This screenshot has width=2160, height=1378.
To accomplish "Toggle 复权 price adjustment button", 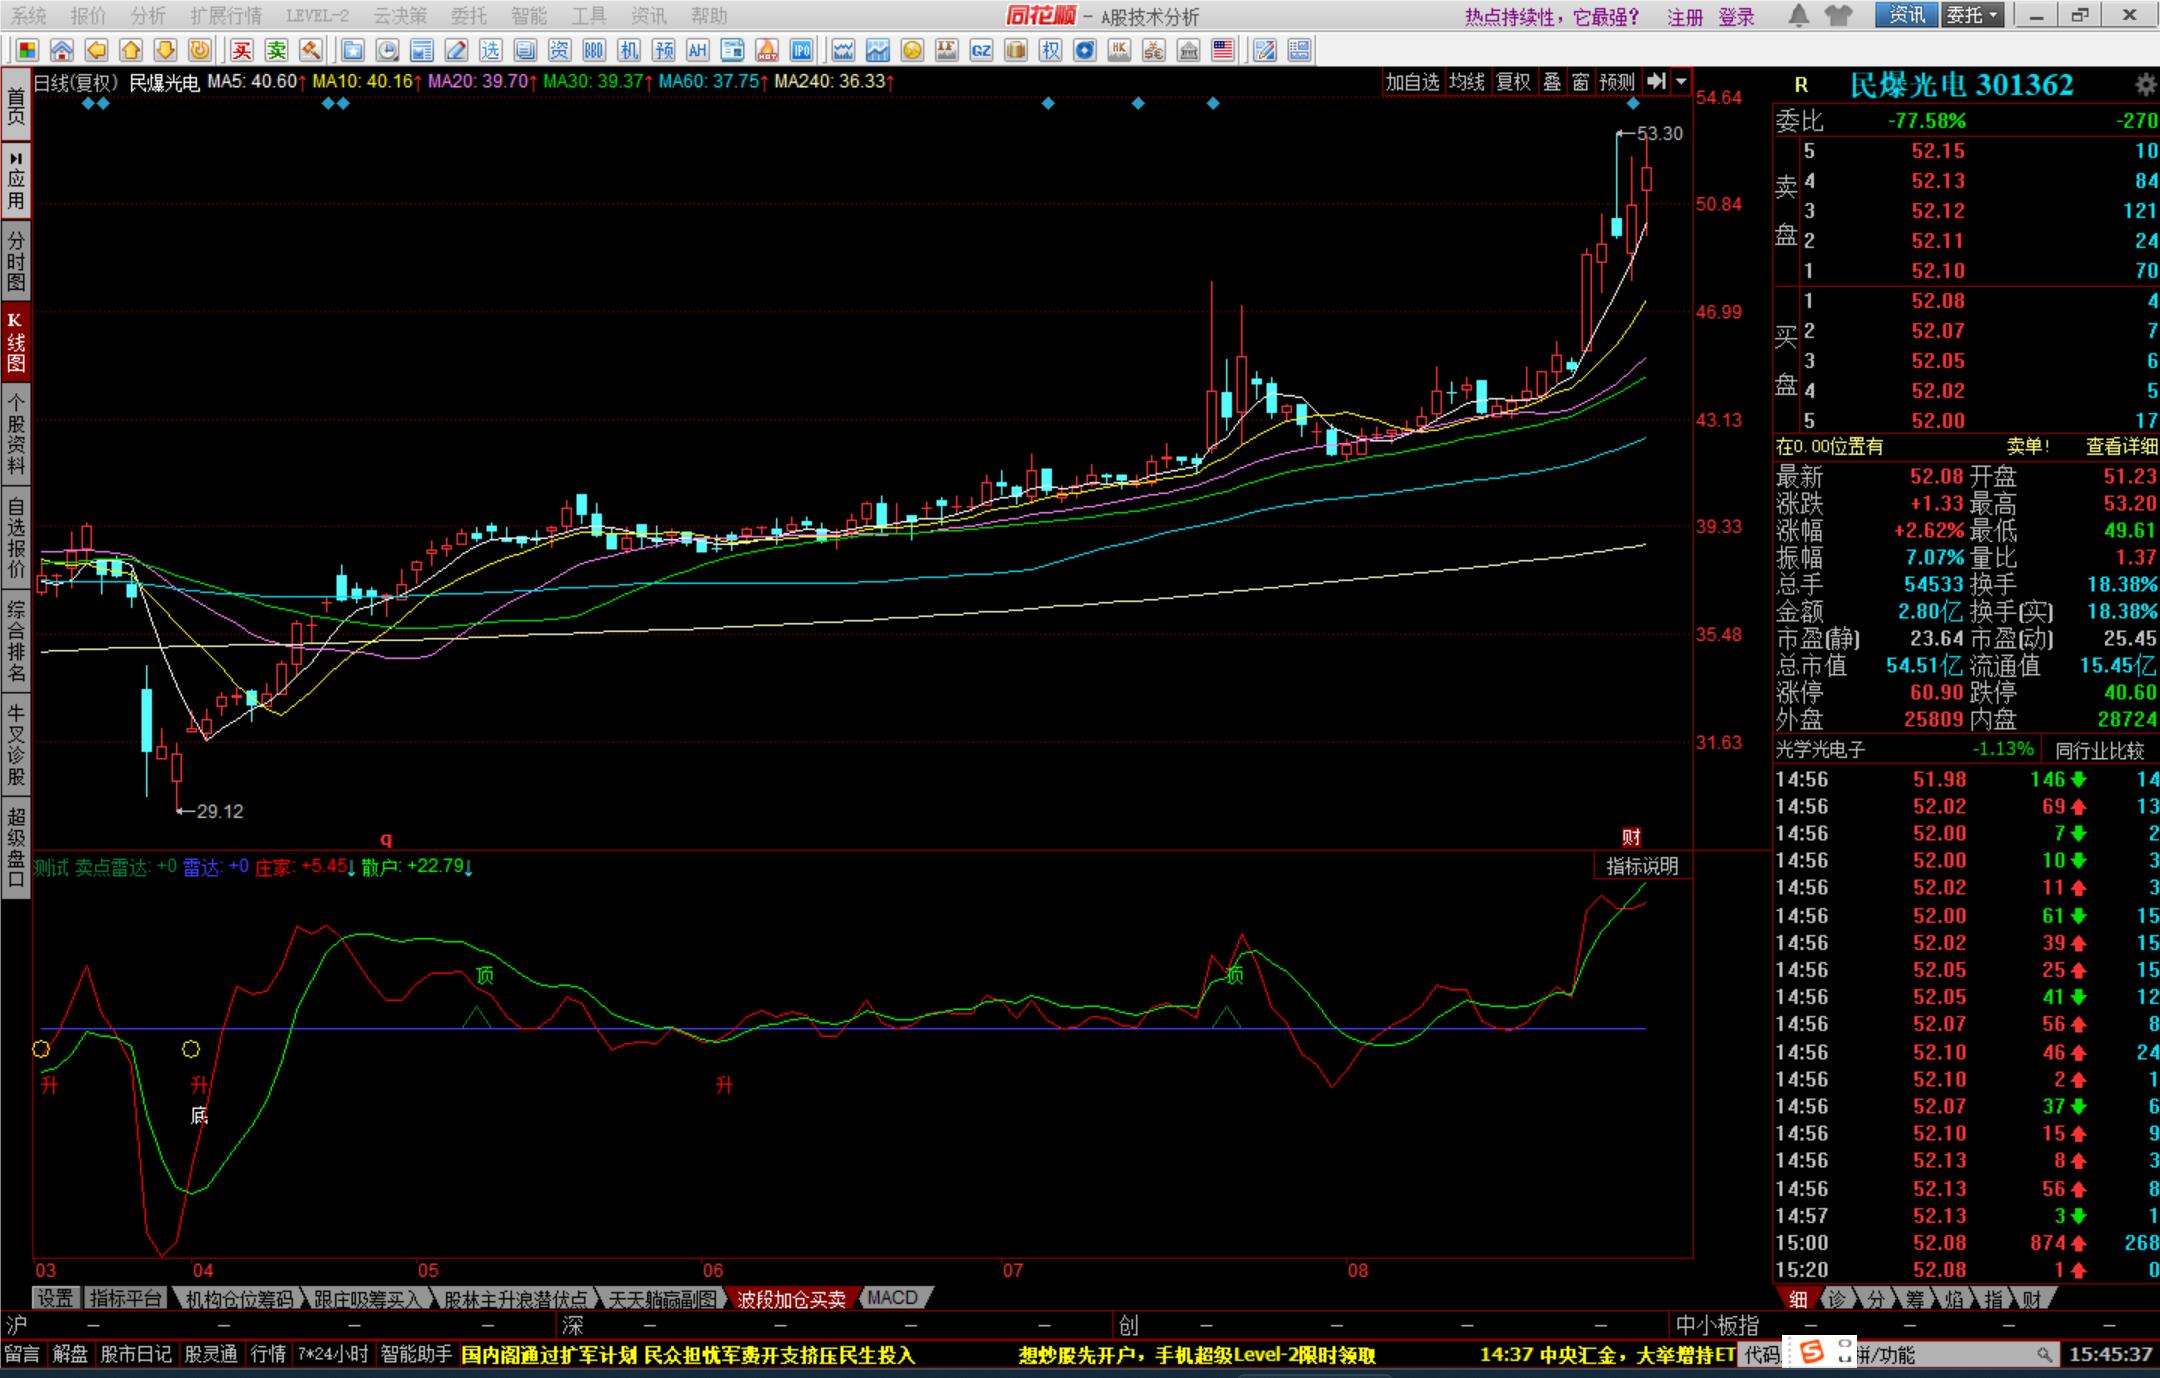I will [1513, 82].
